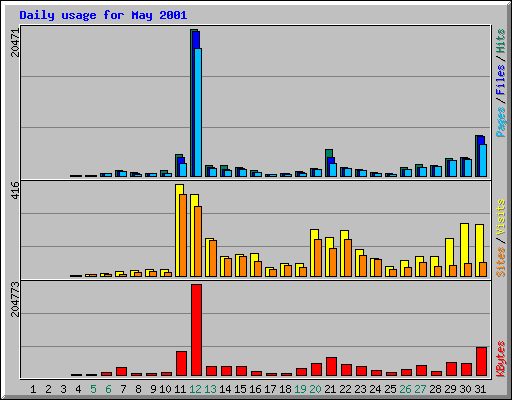Screen dimensions: 512x400
Task: Click the yellow visits bar for day 29
Action: pos(448,257)
